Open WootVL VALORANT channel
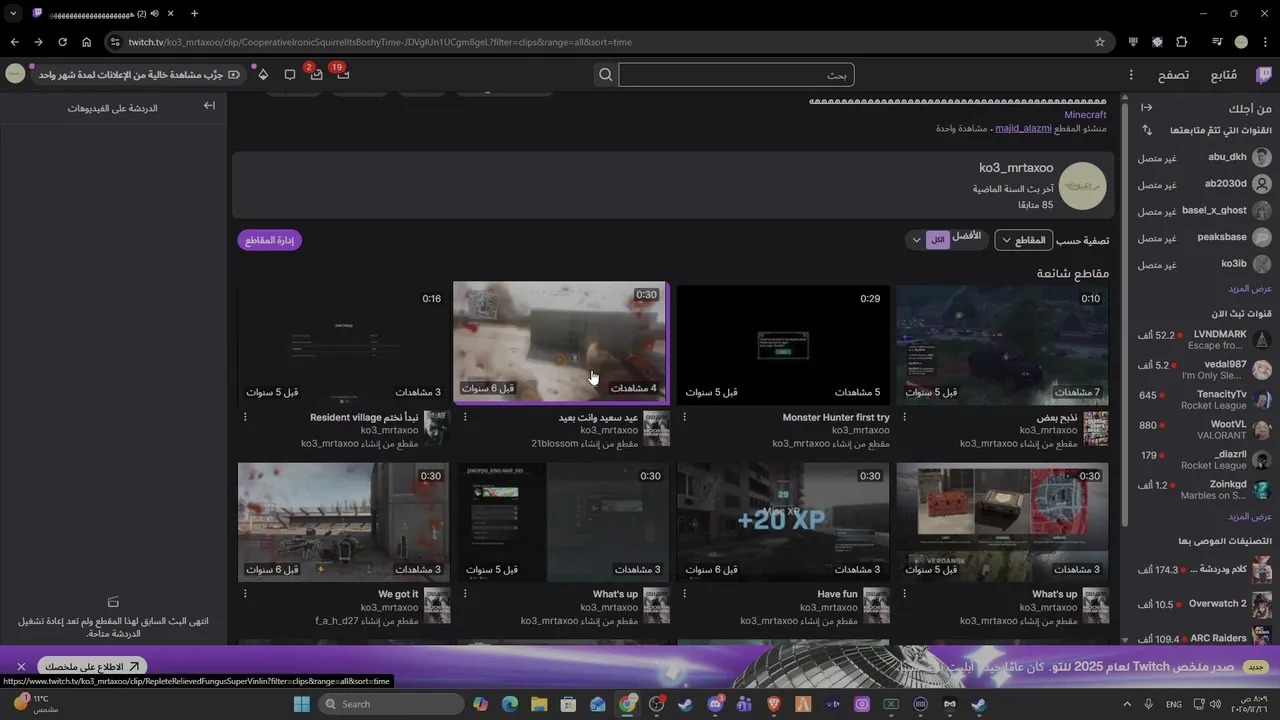Image resolution: width=1280 pixels, height=720 pixels. pyautogui.click(x=1204, y=430)
